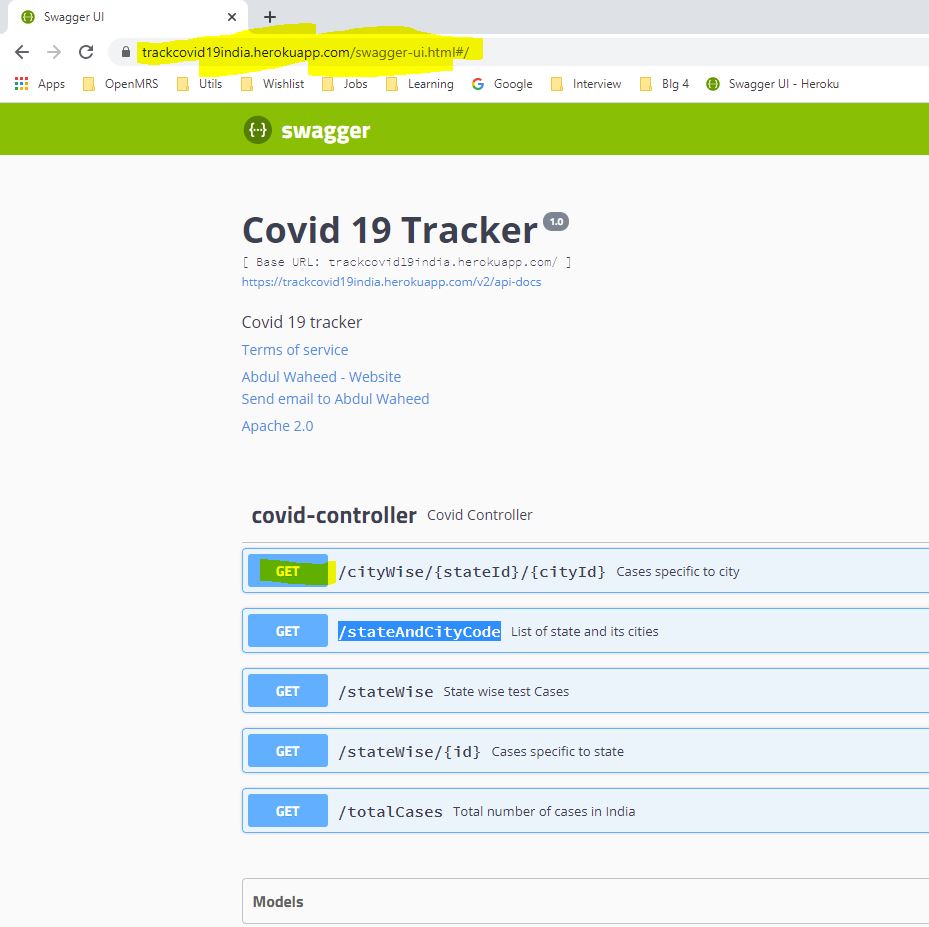Expand GET /stateWise/{id} endpoint

[585, 750]
